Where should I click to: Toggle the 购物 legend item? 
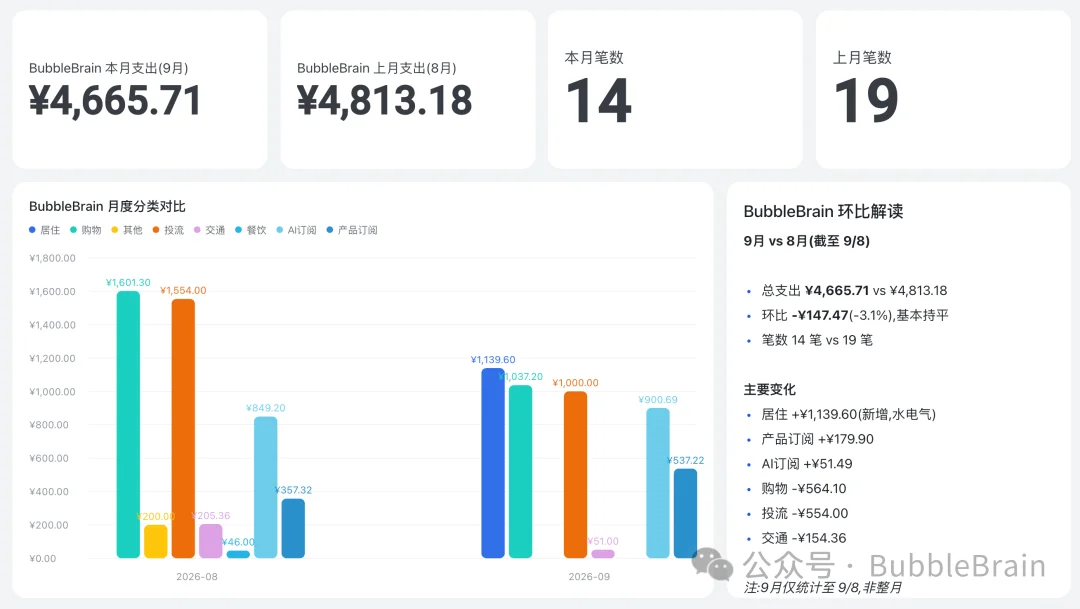point(85,230)
